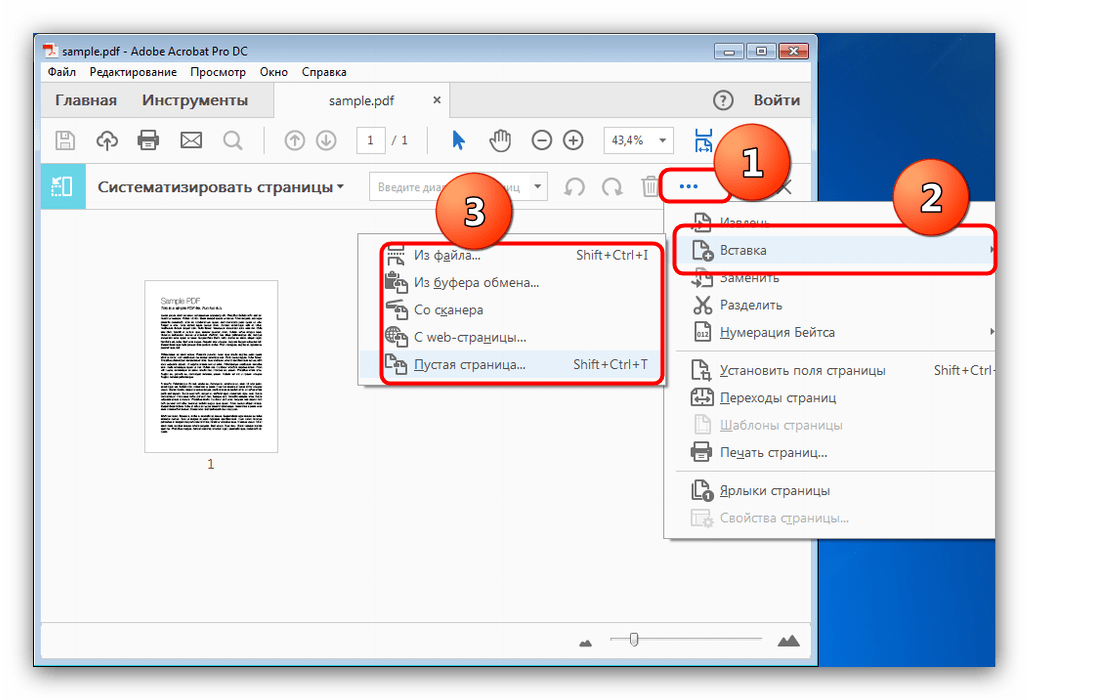Choose Пустая страница from the submenu

click(x=469, y=365)
